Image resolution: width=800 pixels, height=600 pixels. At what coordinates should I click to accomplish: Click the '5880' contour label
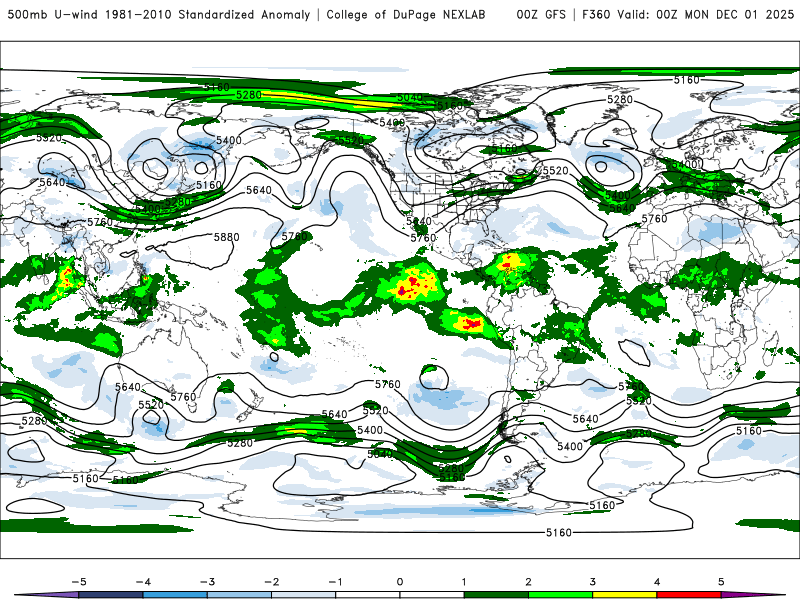coord(227,237)
